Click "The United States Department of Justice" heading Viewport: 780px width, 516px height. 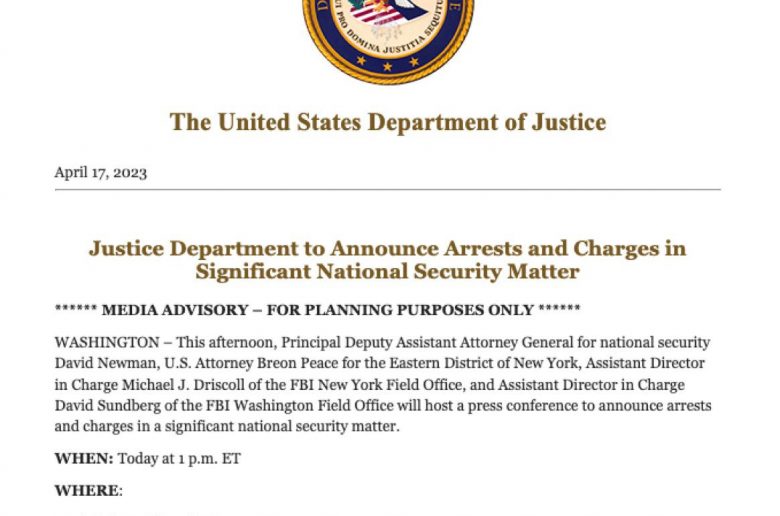(388, 123)
